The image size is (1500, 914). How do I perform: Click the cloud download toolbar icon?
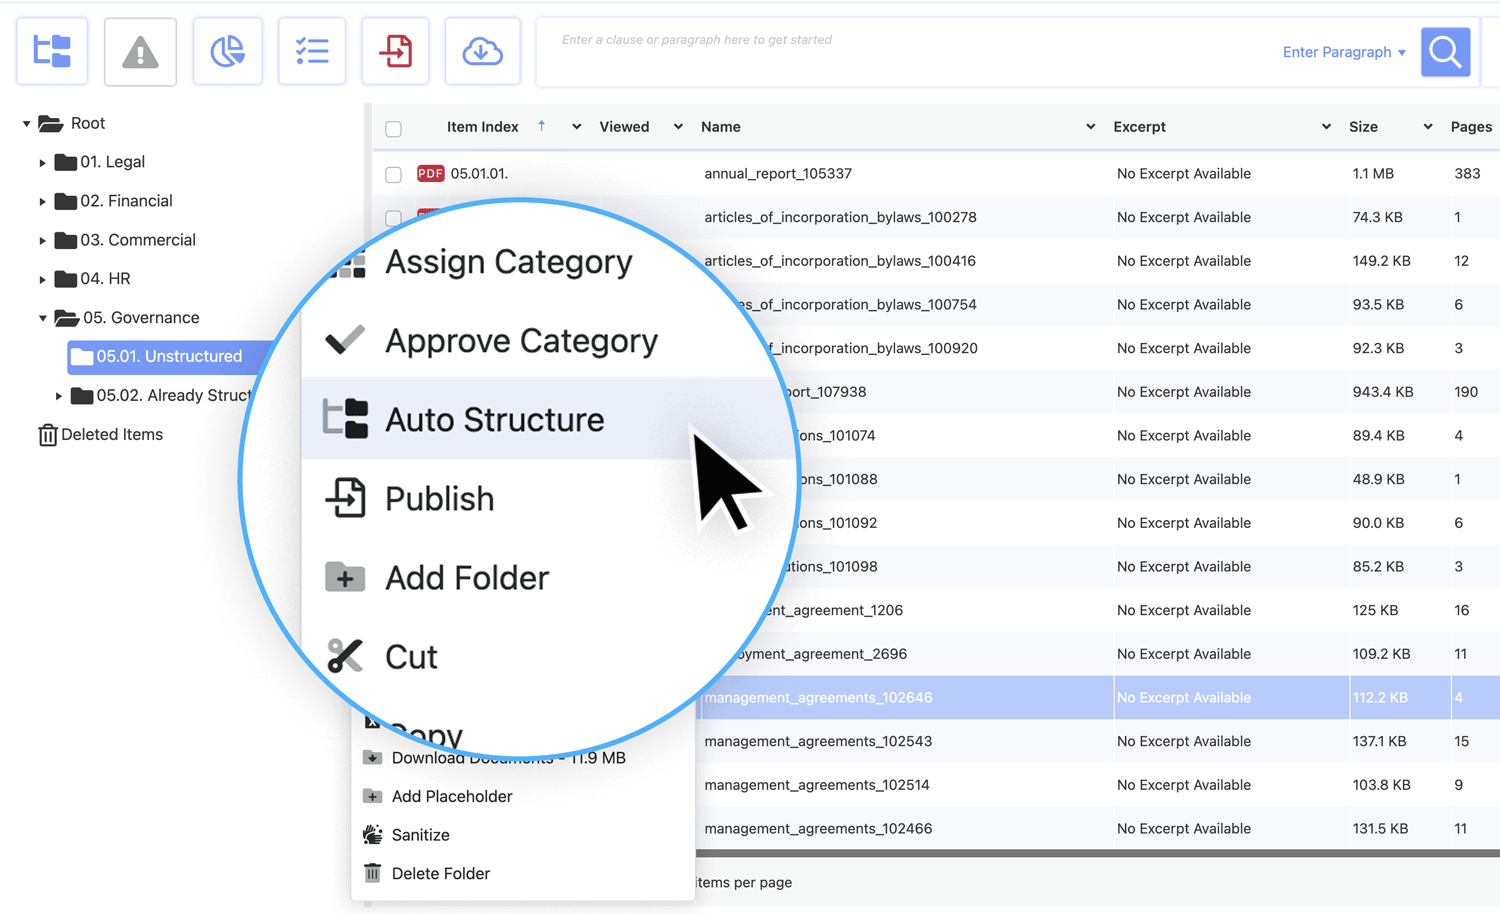[x=482, y=51]
